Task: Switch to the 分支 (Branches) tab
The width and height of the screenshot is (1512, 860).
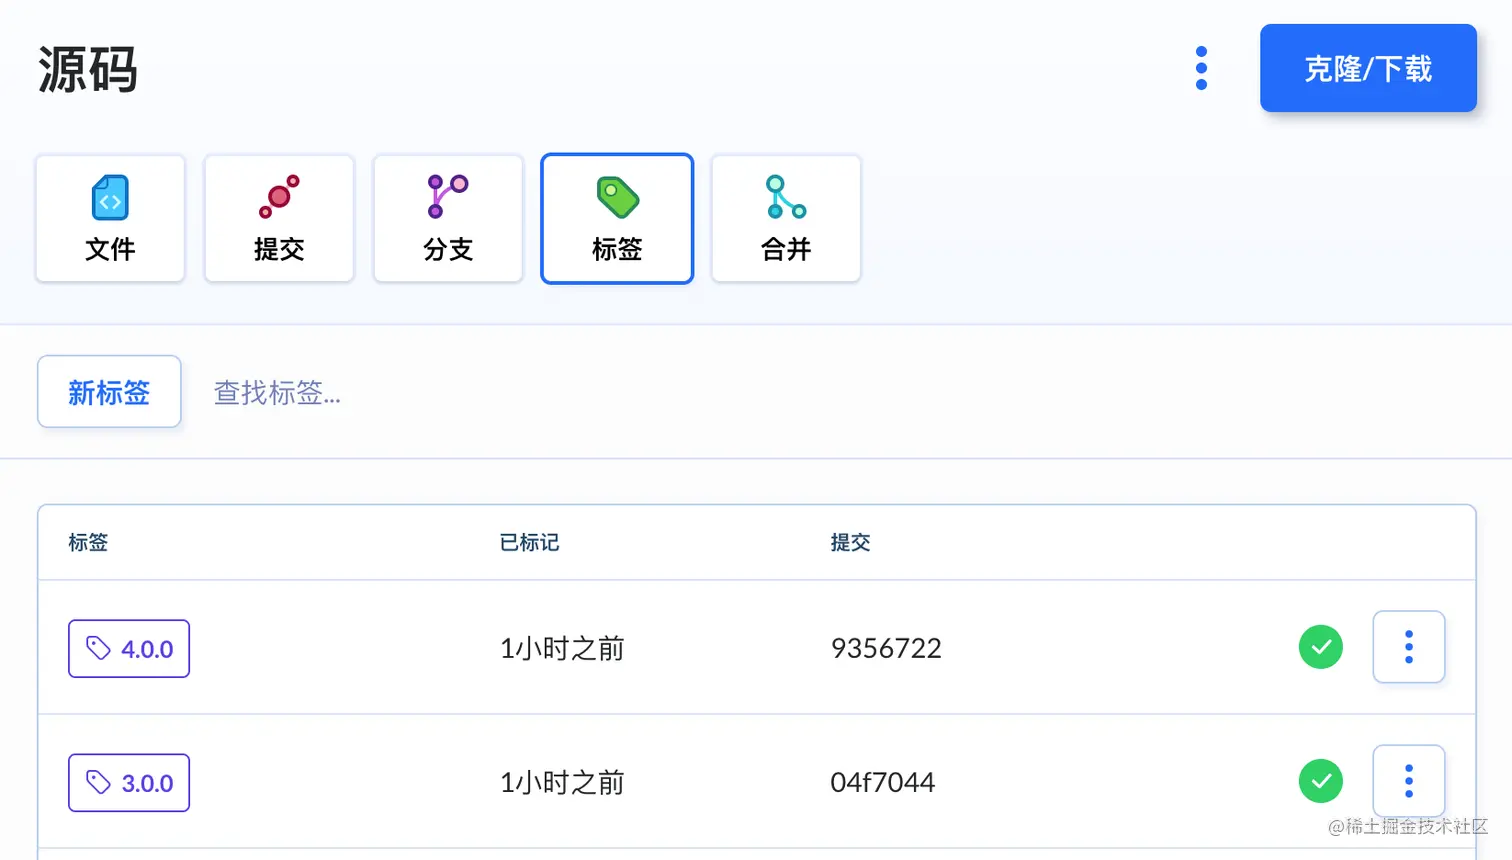Action: [448, 218]
